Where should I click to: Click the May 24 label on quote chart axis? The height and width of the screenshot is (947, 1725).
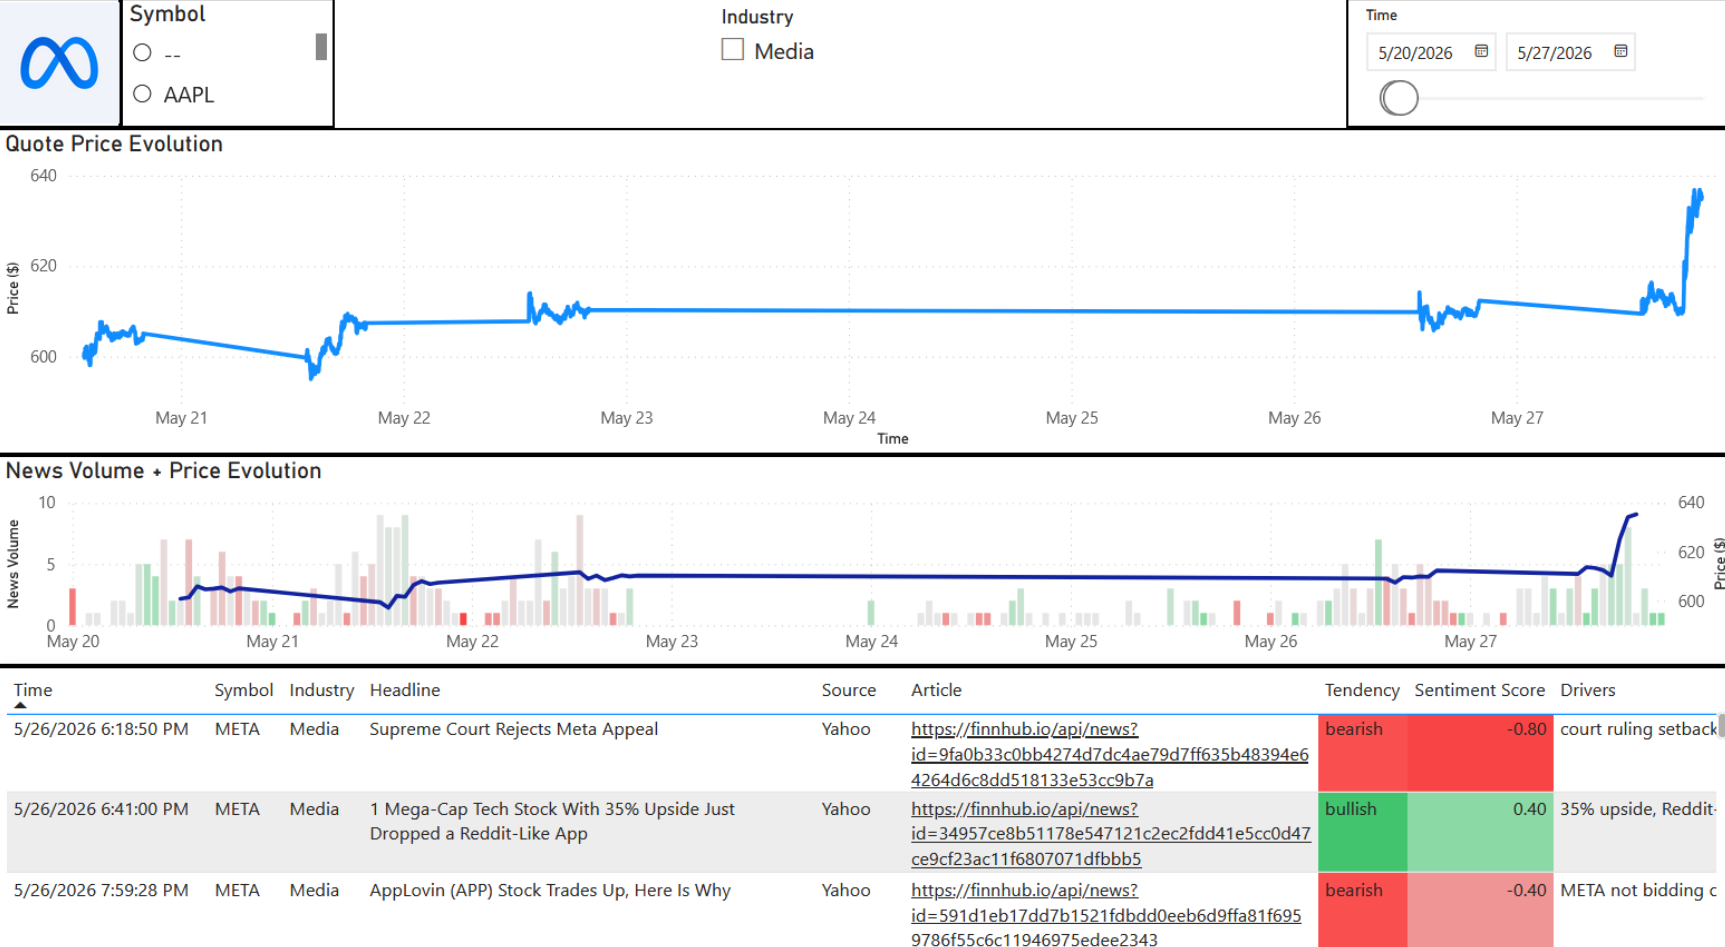(849, 418)
